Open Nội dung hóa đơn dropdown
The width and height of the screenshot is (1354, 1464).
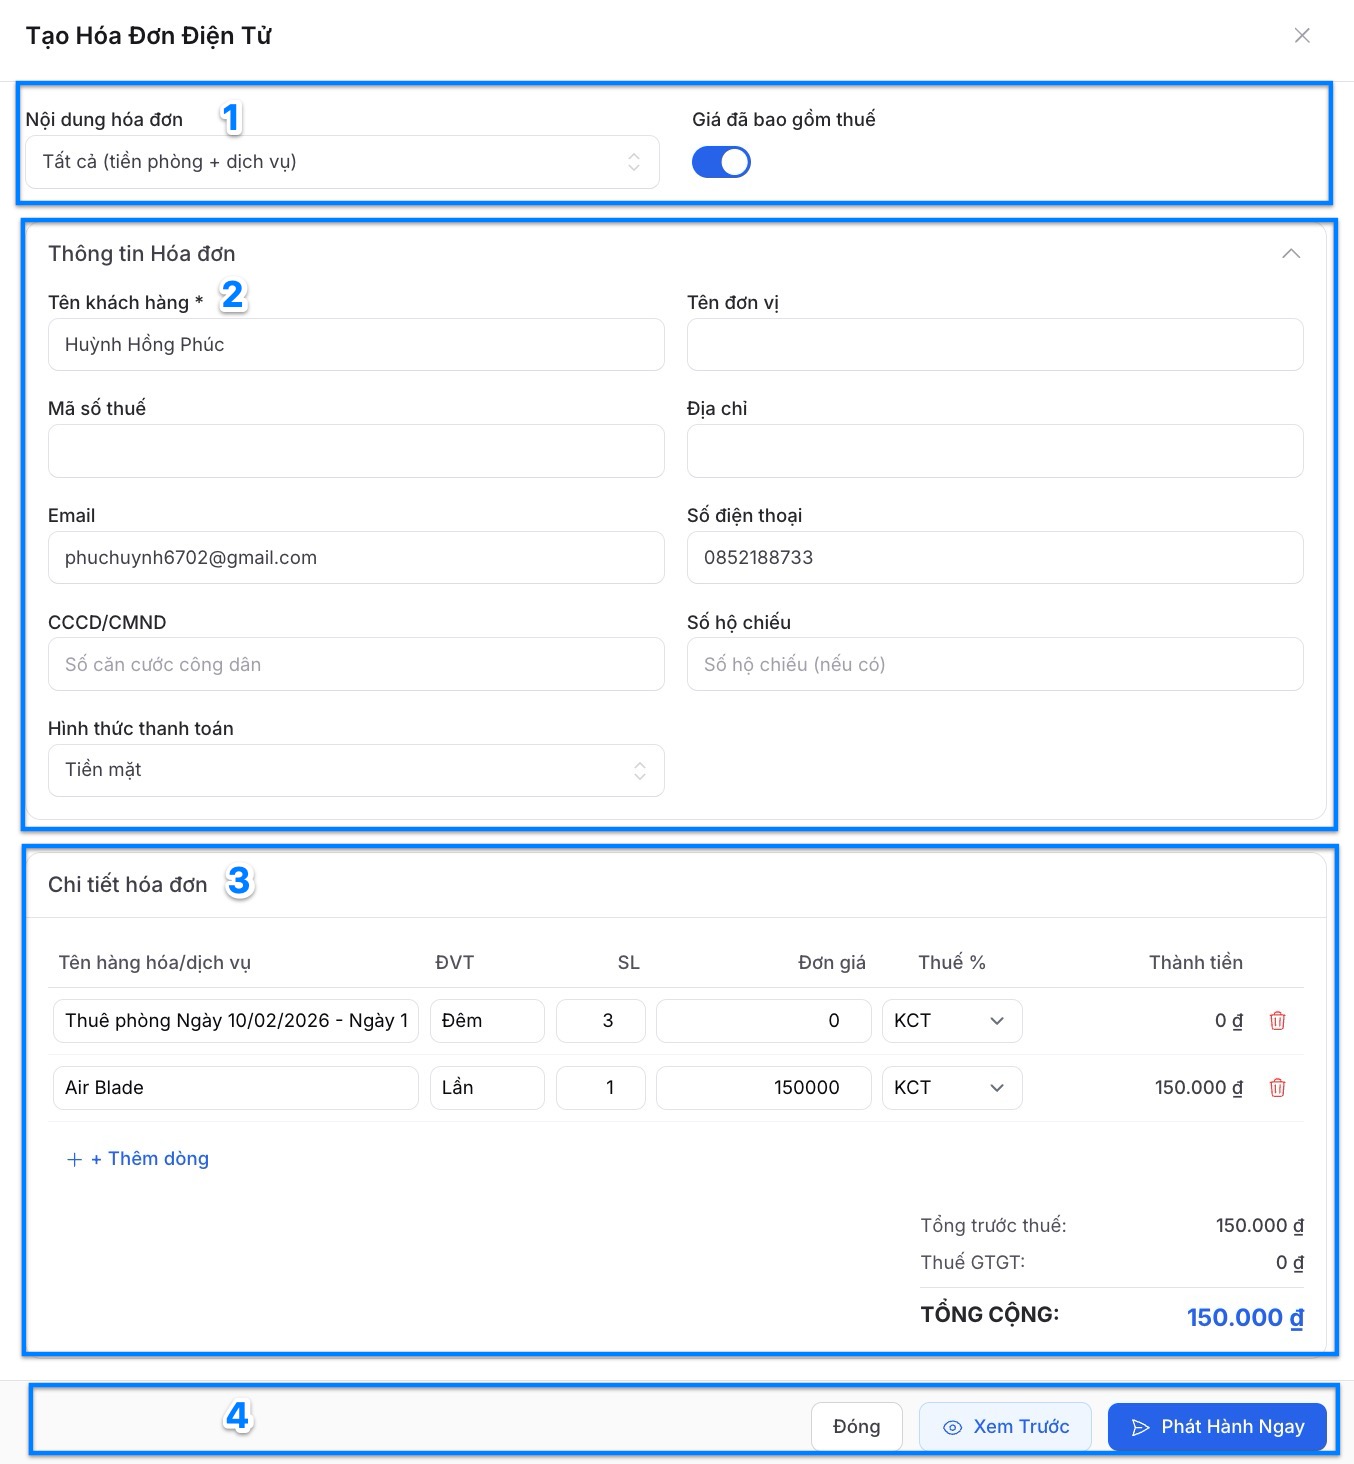click(x=342, y=162)
